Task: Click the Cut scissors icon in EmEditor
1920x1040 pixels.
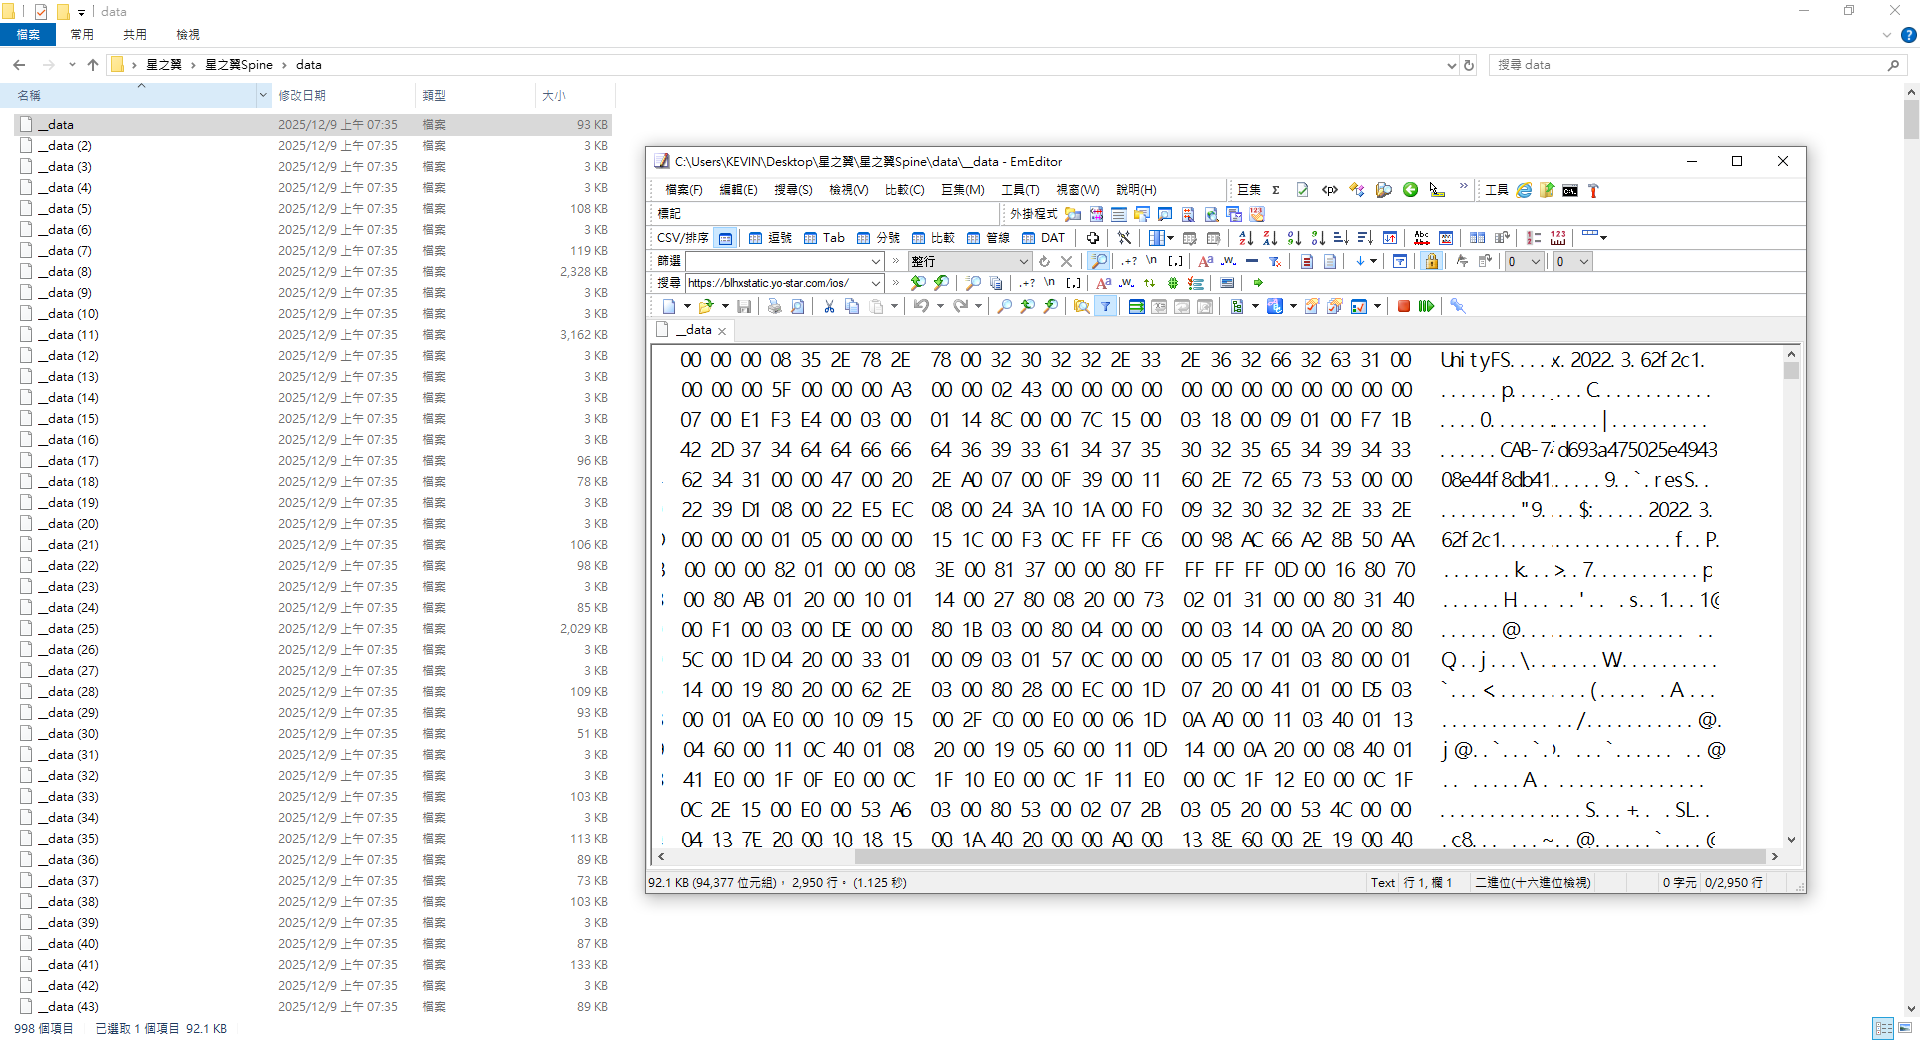Action: tap(829, 307)
